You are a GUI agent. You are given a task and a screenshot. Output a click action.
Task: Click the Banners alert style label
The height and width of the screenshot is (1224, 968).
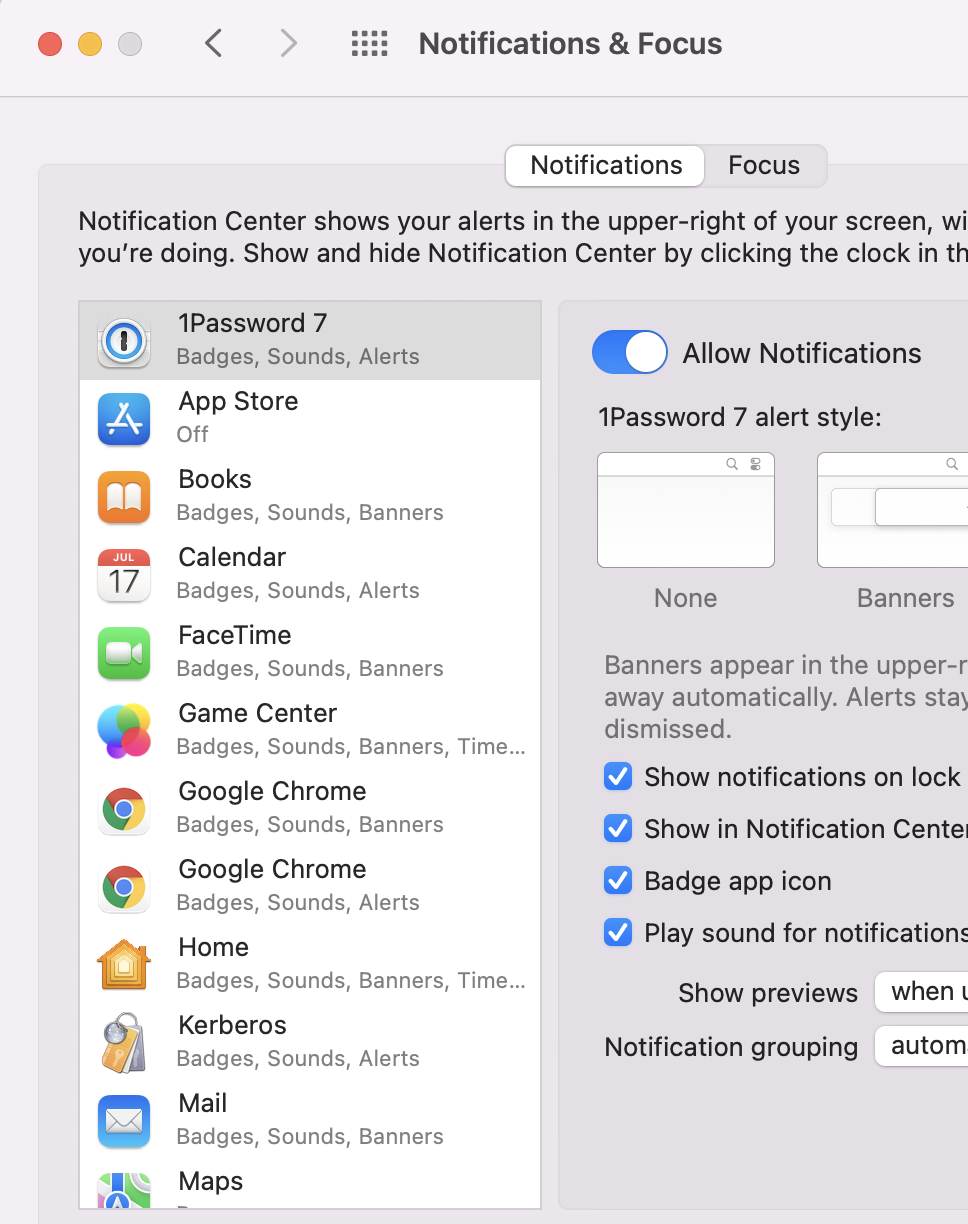906,599
